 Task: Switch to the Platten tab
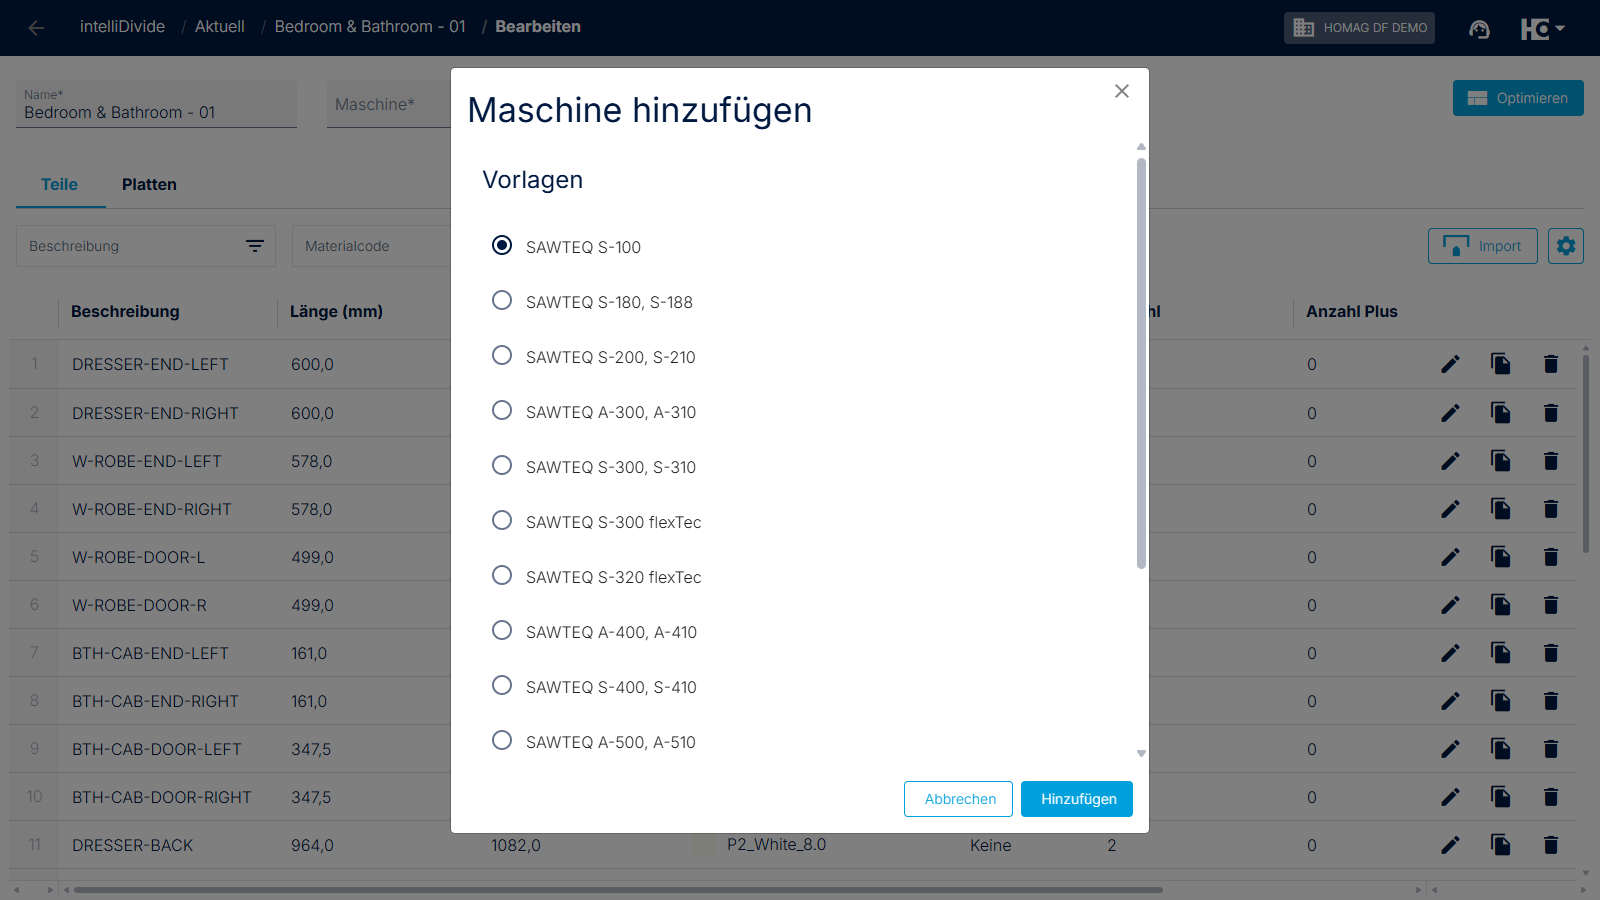click(149, 185)
